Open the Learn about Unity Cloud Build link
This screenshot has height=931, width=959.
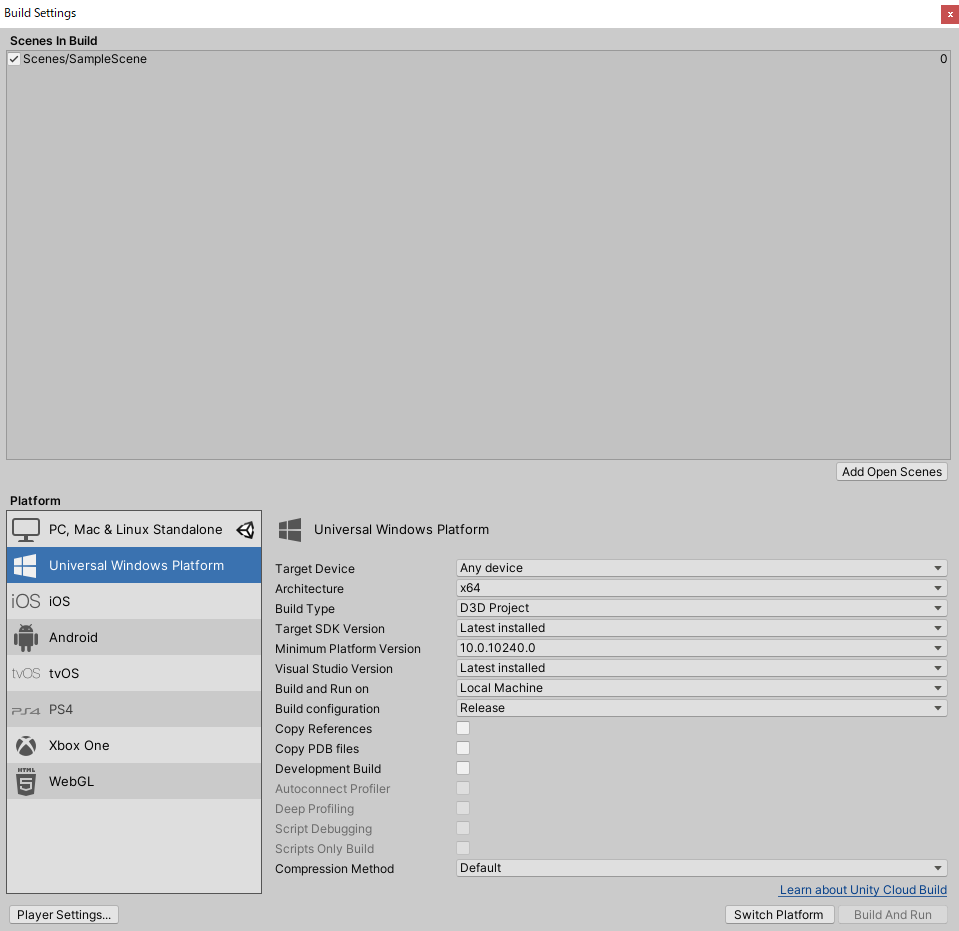point(863,890)
